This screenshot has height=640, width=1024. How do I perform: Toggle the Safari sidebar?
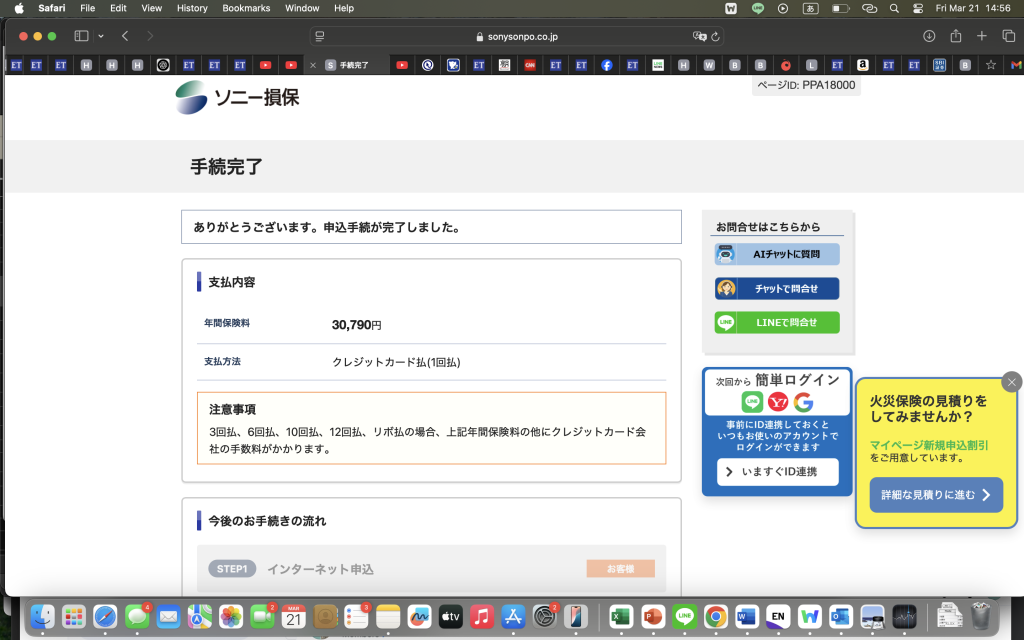[81, 36]
